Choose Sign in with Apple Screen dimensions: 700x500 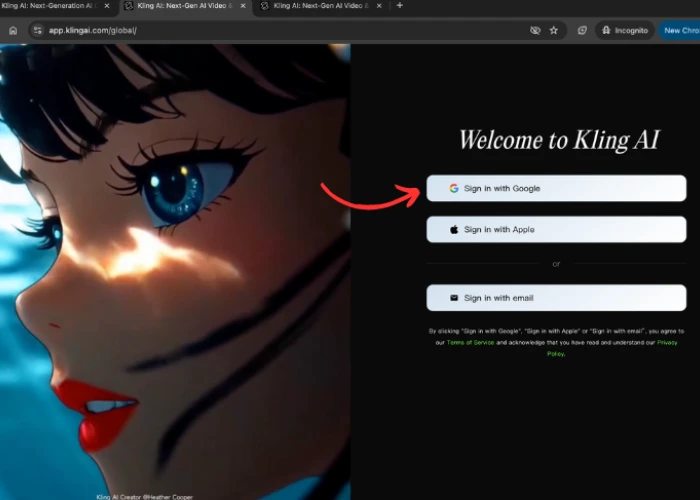[556, 229]
